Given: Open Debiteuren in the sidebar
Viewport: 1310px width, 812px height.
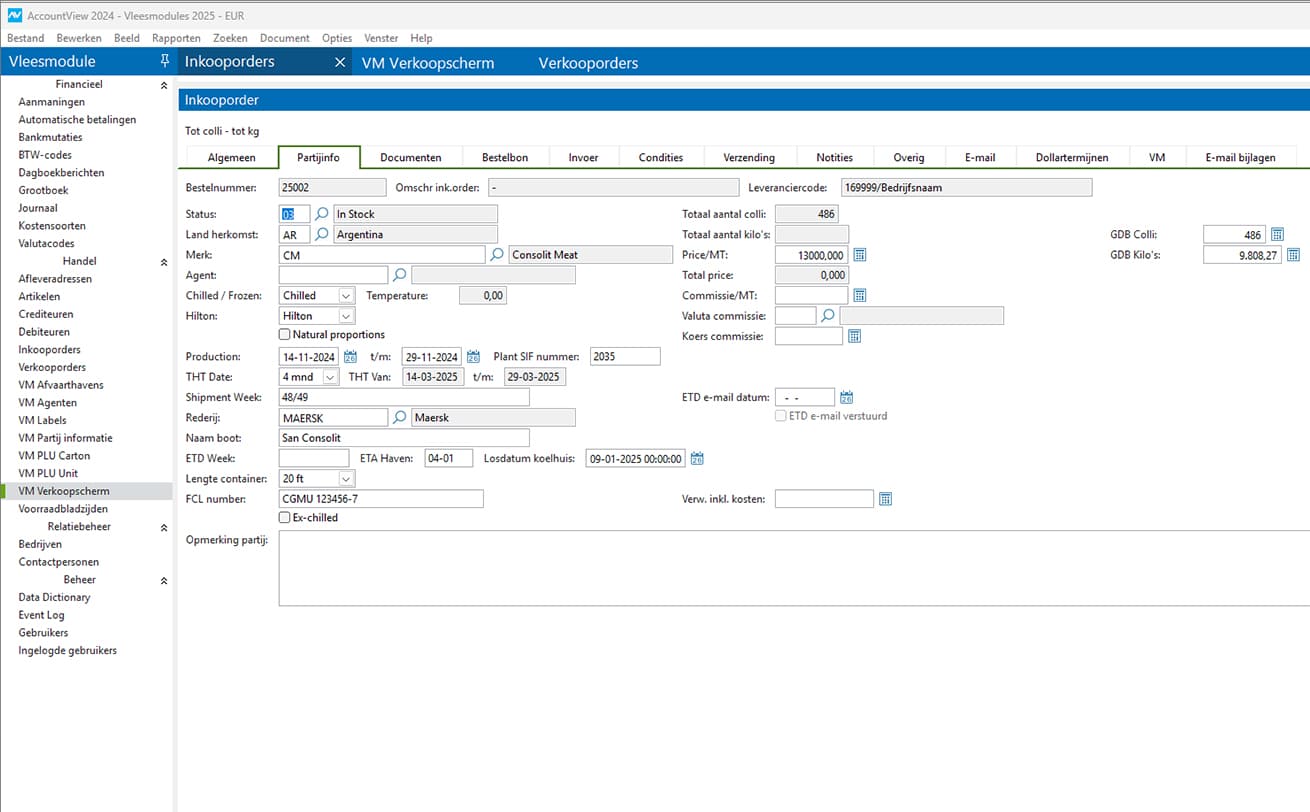Looking at the screenshot, I should [44, 332].
